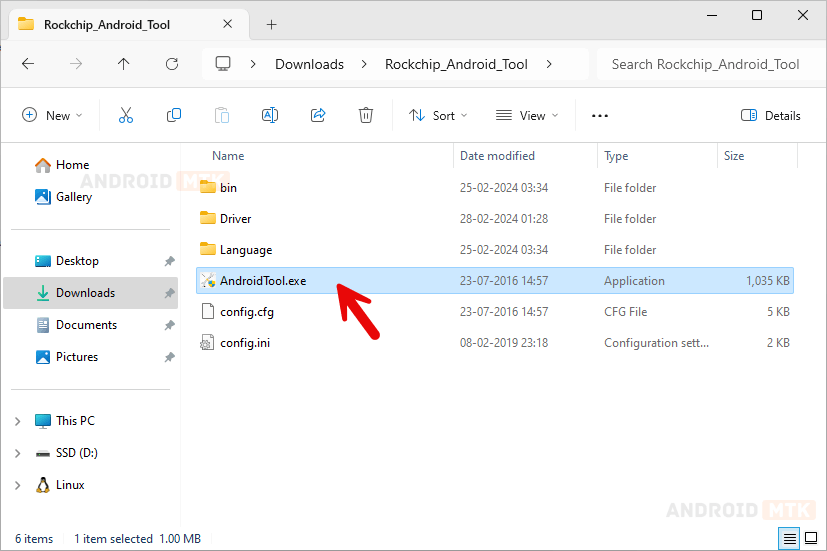The width and height of the screenshot is (827, 551).
Task: Switch to details list view in status bar
Action: [x=789, y=539]
